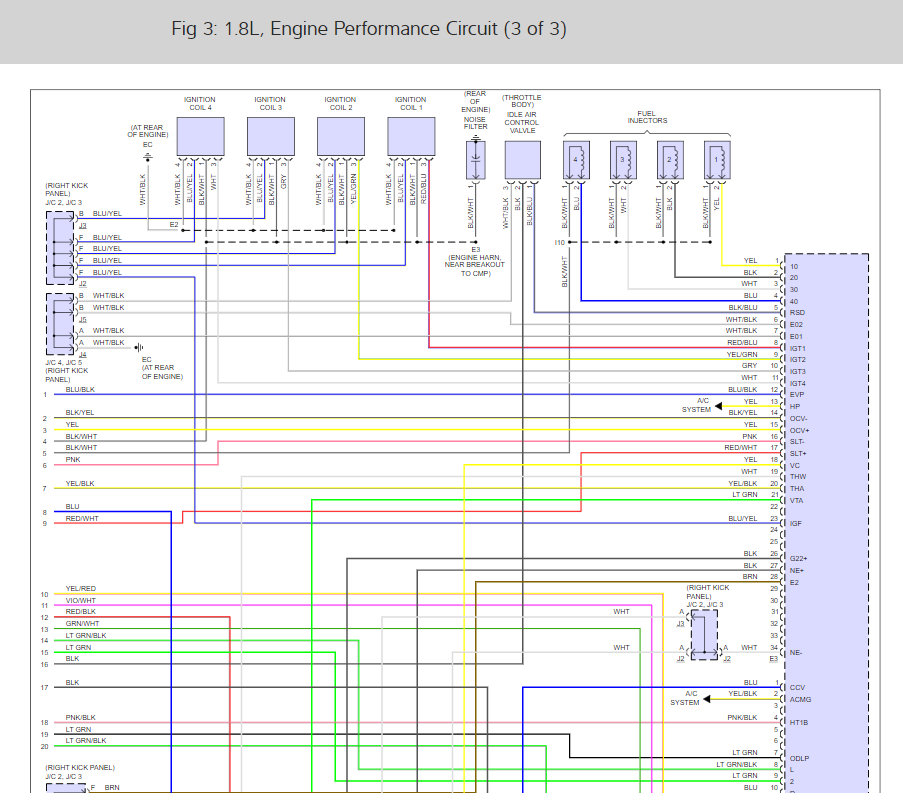Click the SLT- pin label

797,442
